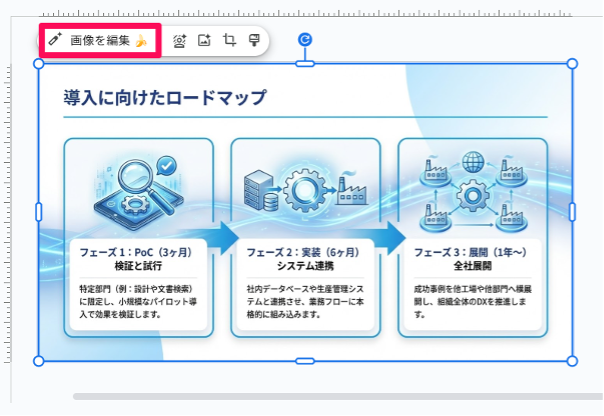Select the remove background person icon

(x=180, y=41)
